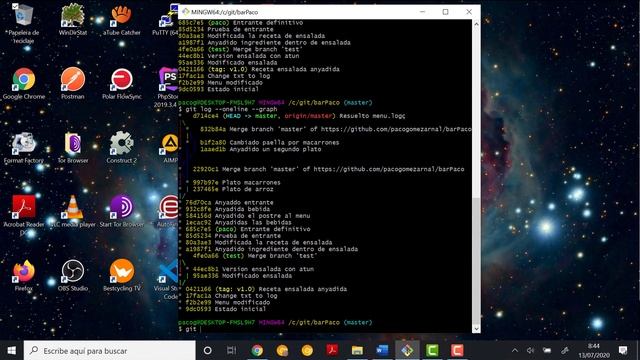Switch to Adobe Acrobat on the taskbar
The width and height of the screenshot is (640, 360).
[332, 350]
